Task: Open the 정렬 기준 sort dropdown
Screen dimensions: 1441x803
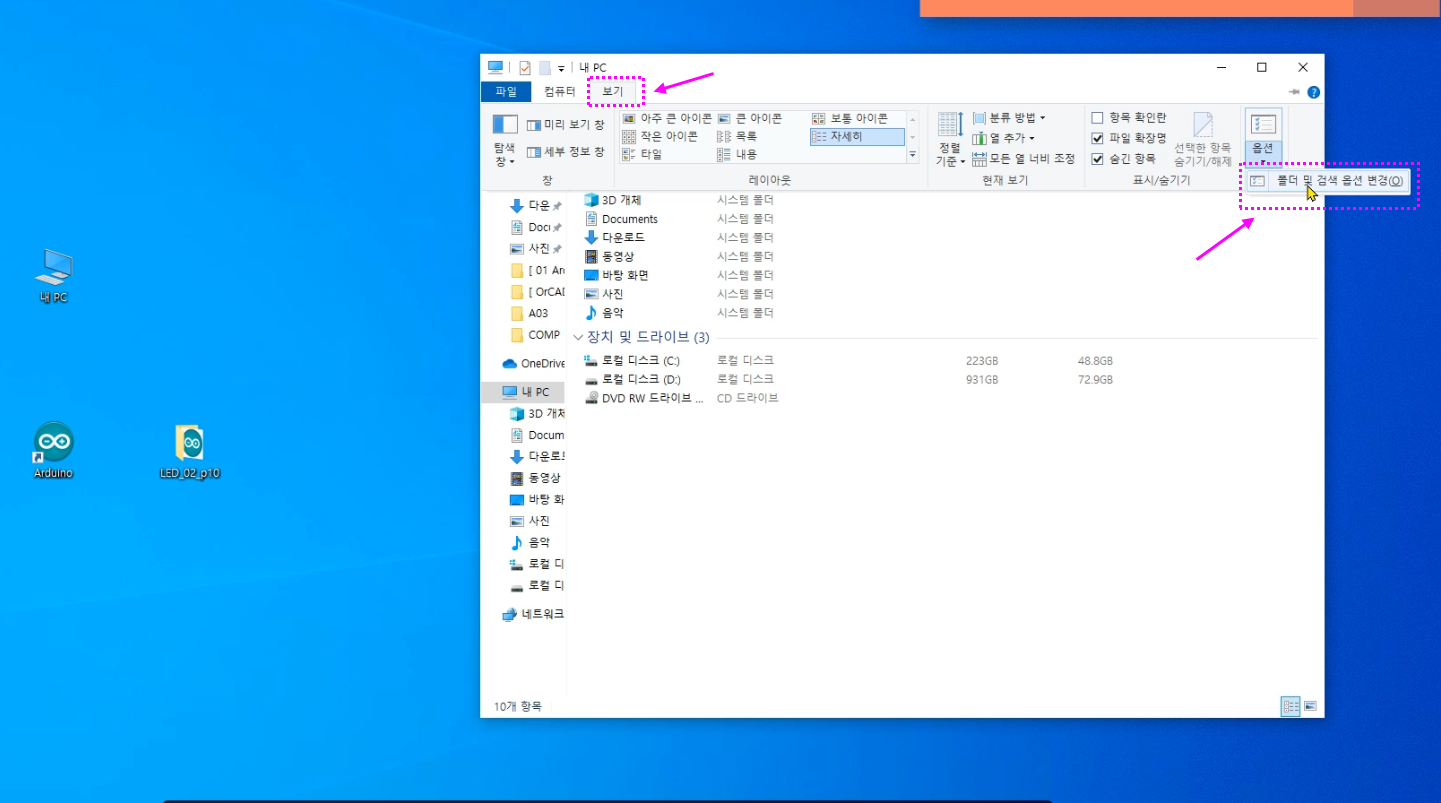Action: (950, 141)
